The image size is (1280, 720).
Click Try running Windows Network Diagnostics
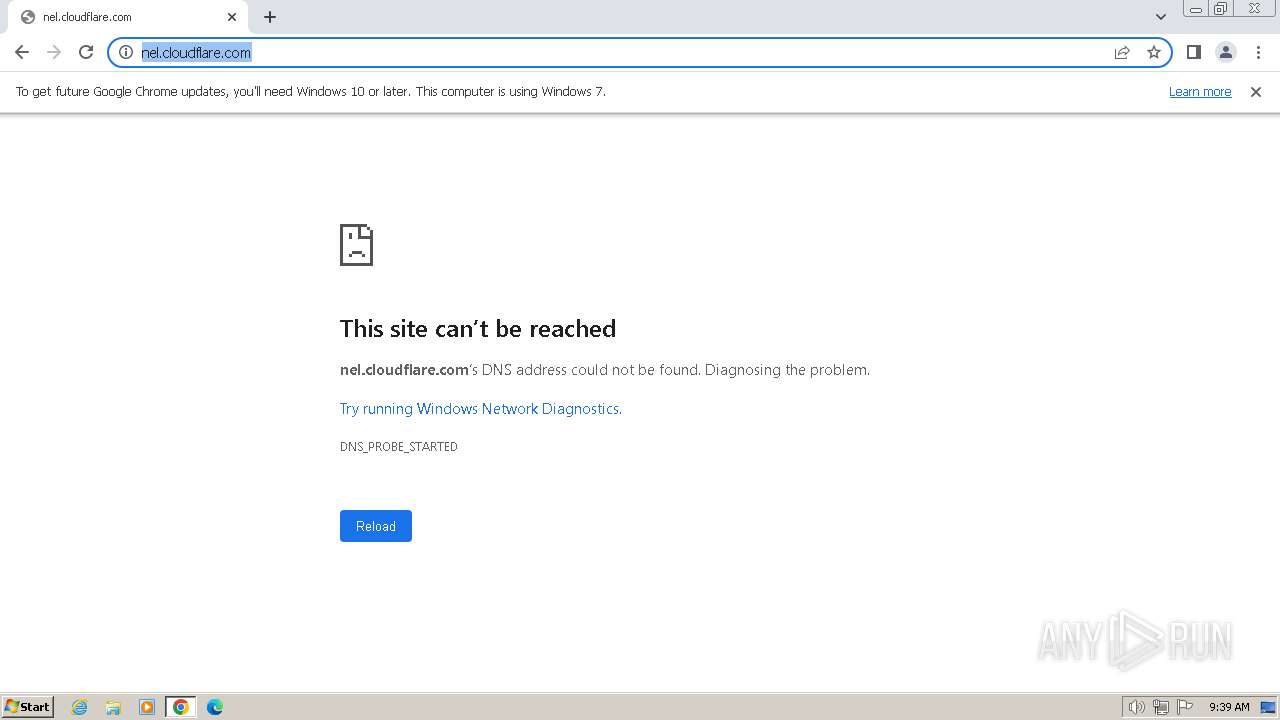pos(480,408)
